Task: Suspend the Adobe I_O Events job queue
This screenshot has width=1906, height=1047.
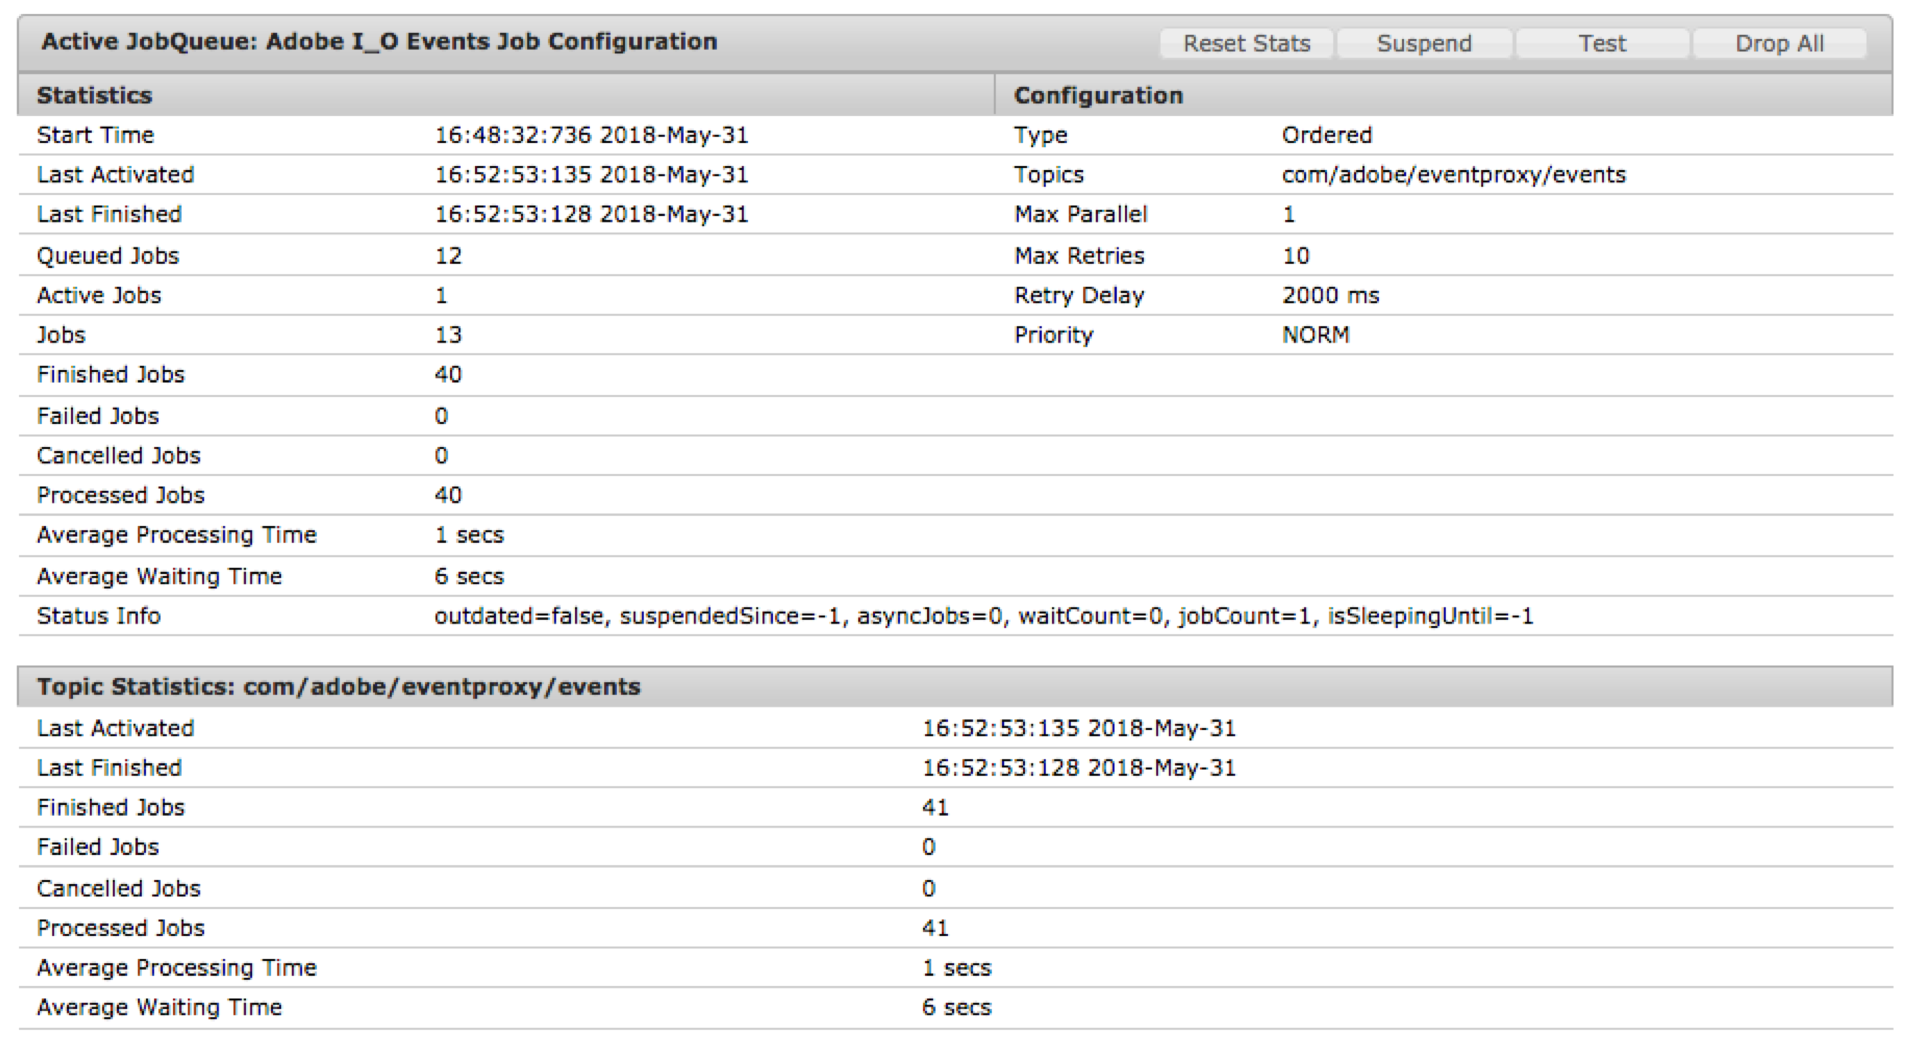Action: 1424,43
